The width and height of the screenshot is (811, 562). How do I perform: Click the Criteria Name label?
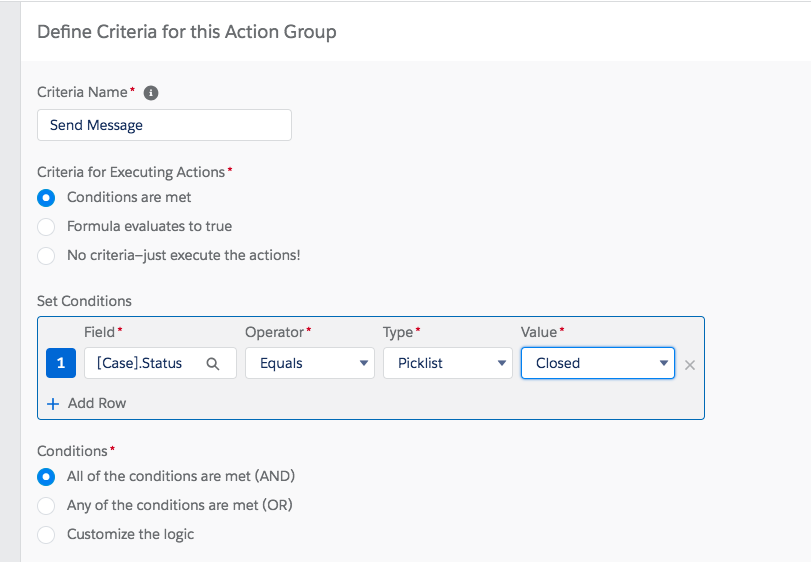coord(82,92)
